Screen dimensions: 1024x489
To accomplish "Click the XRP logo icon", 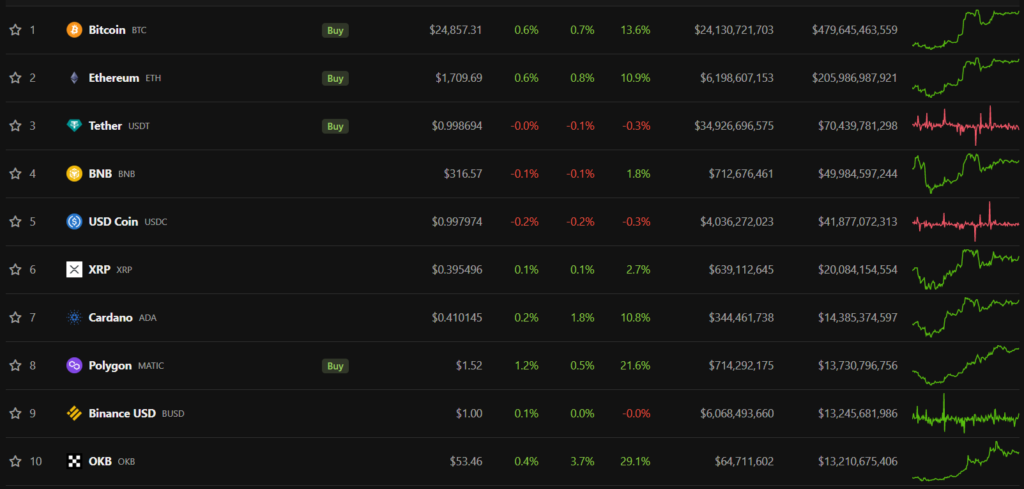I will point(74,270).
